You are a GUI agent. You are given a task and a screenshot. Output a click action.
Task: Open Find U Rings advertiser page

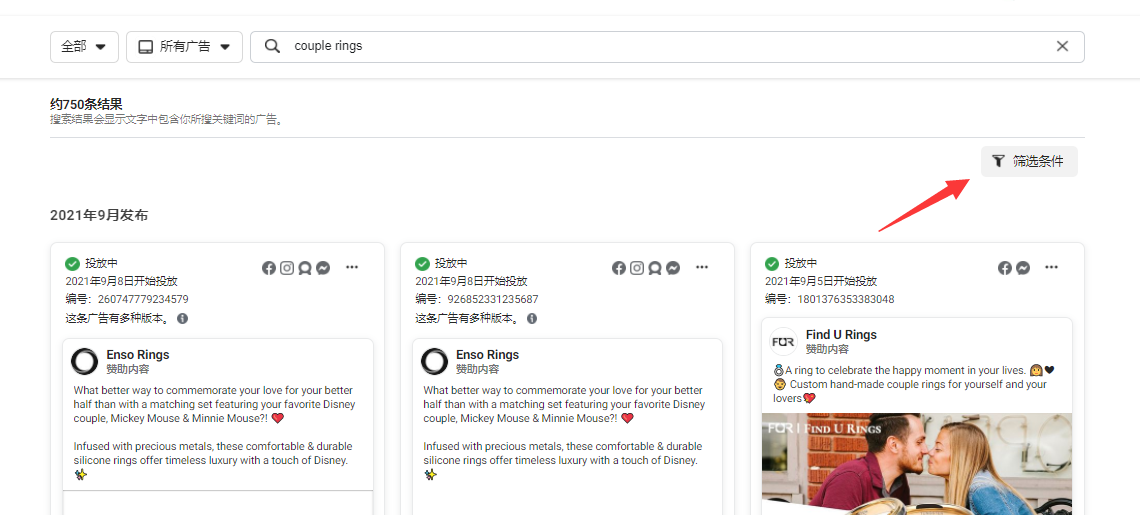[x=841, y=335]
